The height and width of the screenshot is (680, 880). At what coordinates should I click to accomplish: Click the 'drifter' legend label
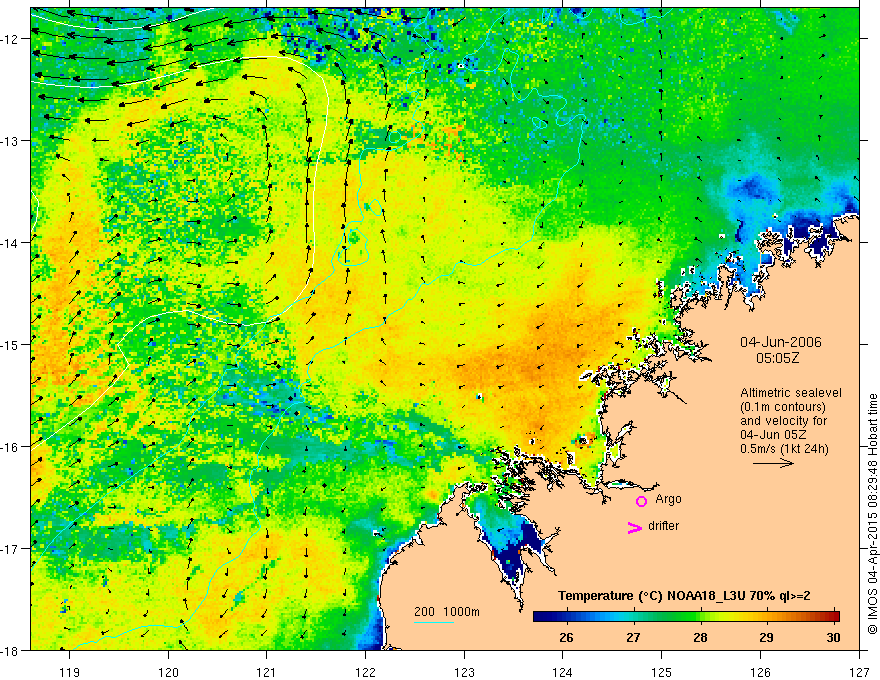tap(663, 526)
